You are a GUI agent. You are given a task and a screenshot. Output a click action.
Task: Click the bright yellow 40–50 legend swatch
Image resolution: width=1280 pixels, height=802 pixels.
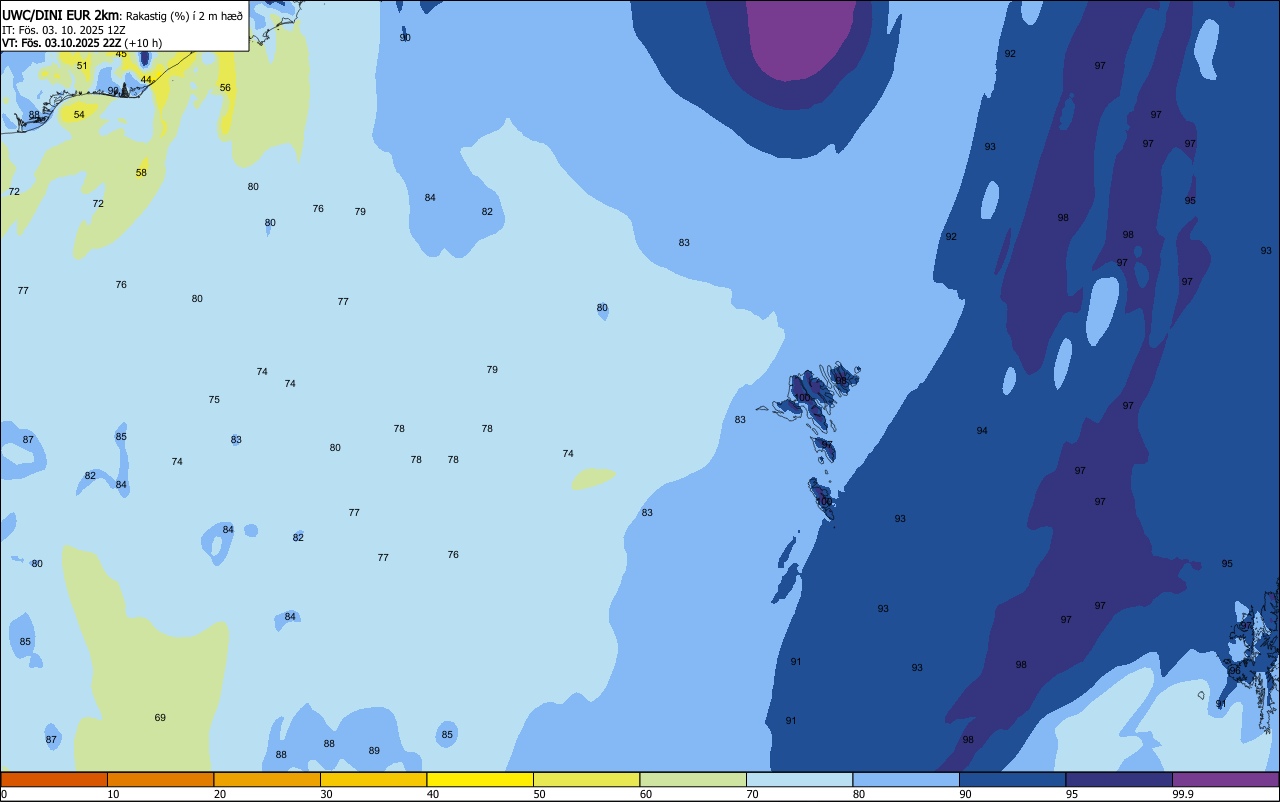point(480,779)
